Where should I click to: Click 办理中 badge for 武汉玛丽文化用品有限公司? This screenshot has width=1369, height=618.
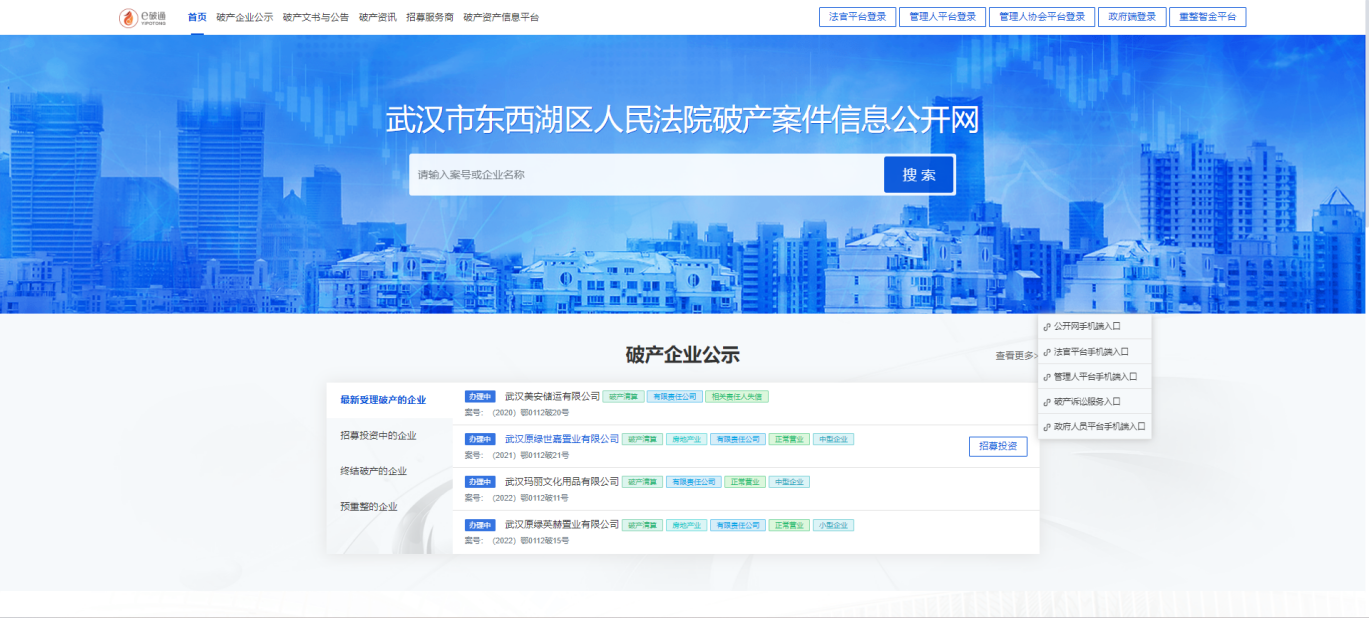click(480, 482)
